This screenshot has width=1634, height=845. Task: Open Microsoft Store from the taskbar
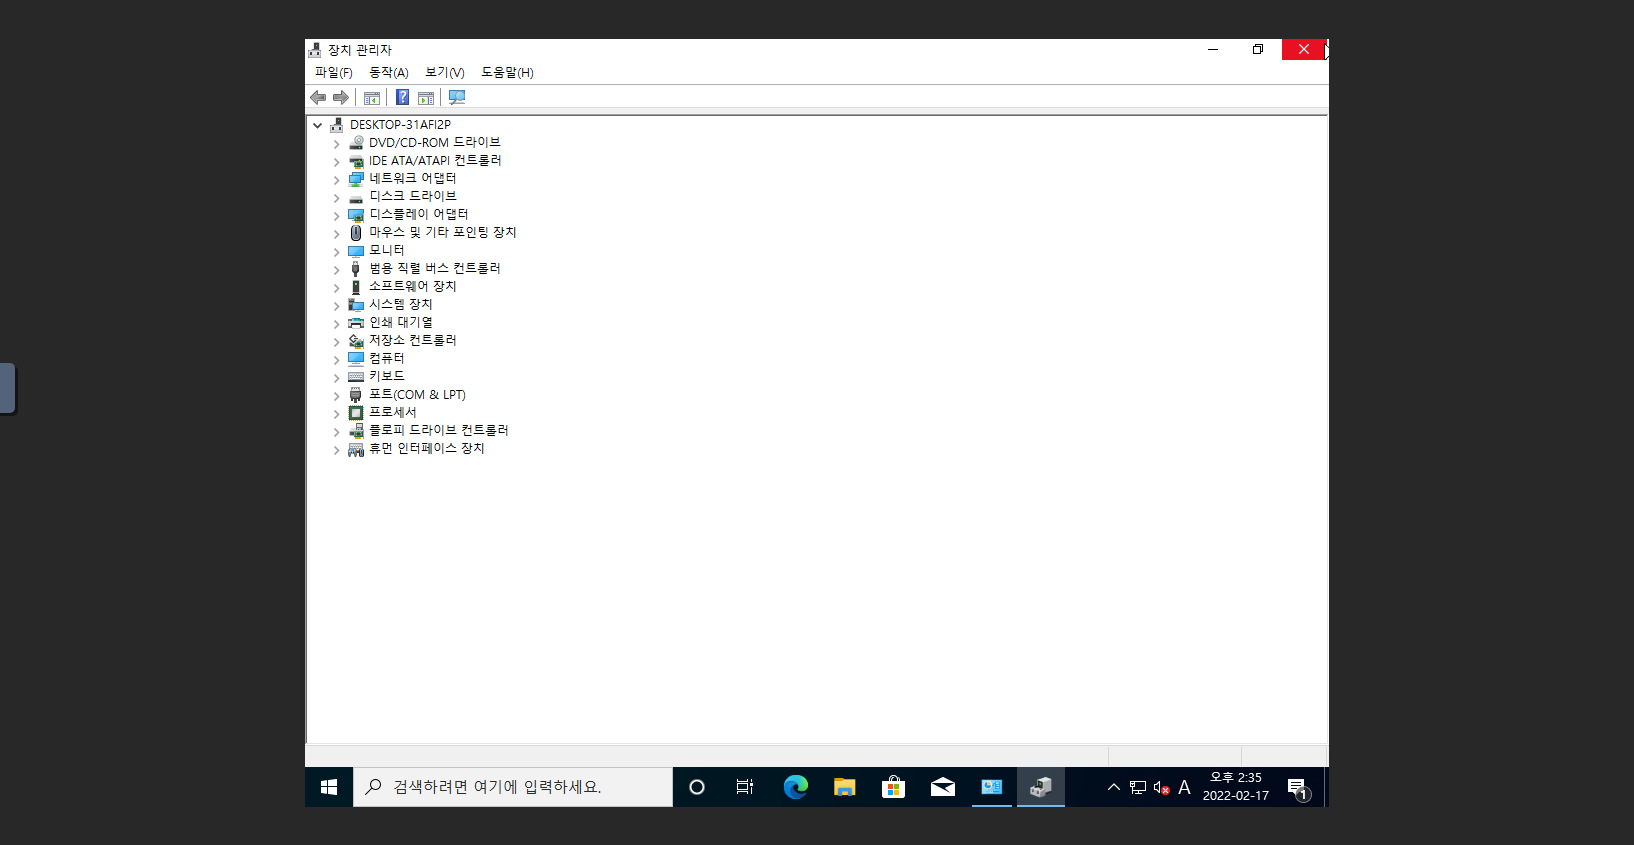click(893, 787)
